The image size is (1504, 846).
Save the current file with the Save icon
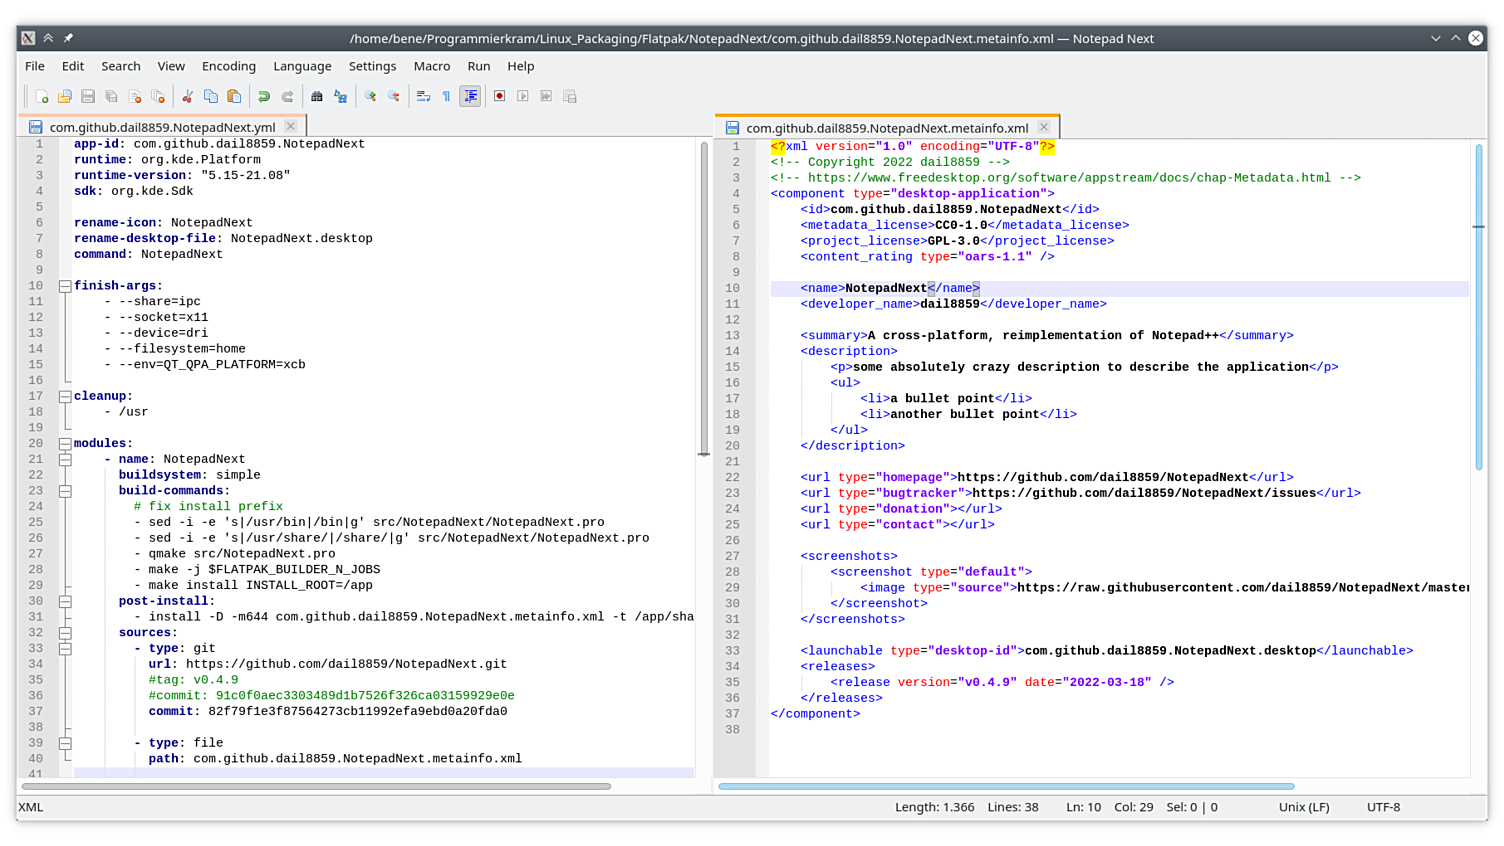click(x=87, y=96)
